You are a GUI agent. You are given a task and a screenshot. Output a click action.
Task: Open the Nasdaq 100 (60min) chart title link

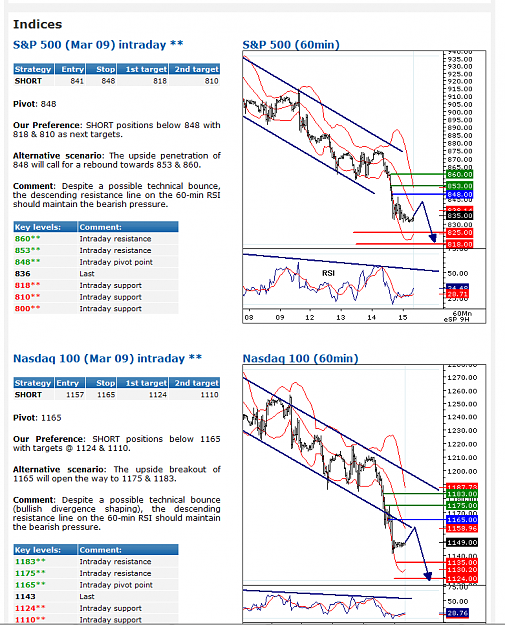pos(301,358)
